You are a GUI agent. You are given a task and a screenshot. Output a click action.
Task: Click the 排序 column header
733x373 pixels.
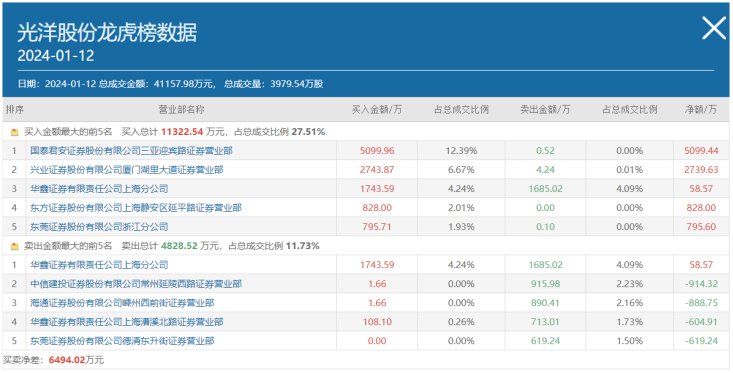tap(14, 110)
